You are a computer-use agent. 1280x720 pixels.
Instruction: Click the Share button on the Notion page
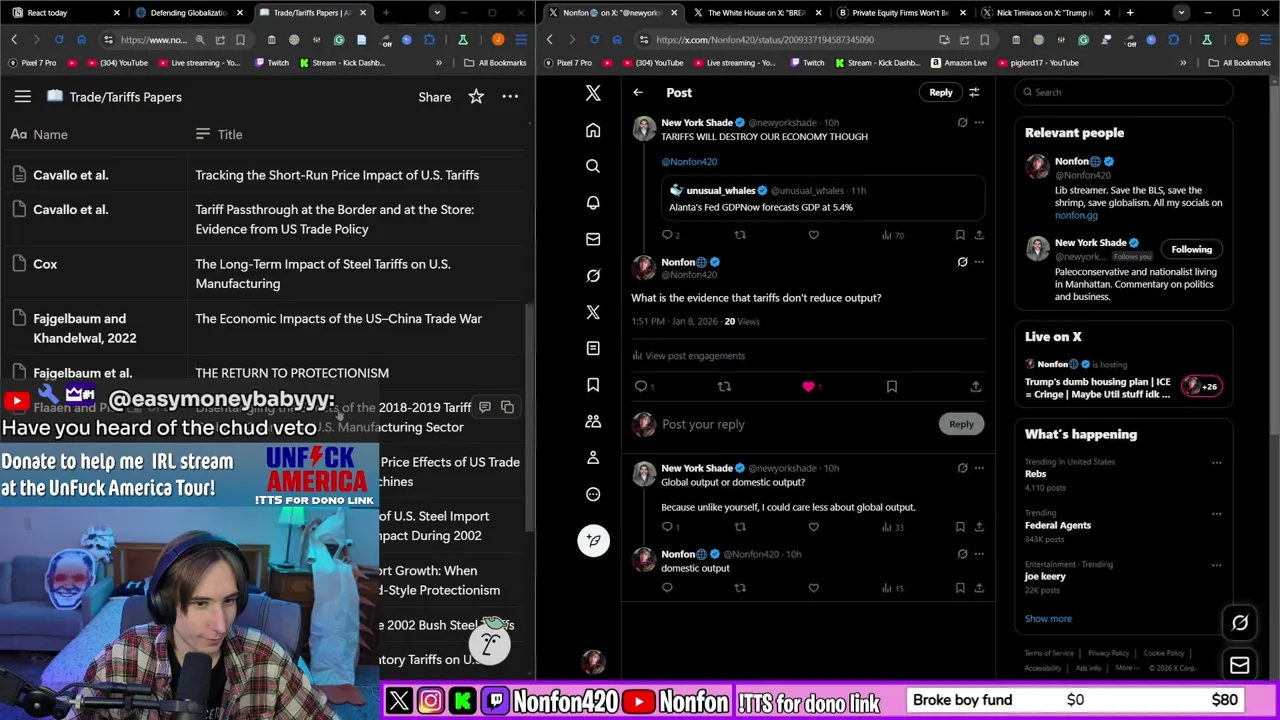pos(434,97)
